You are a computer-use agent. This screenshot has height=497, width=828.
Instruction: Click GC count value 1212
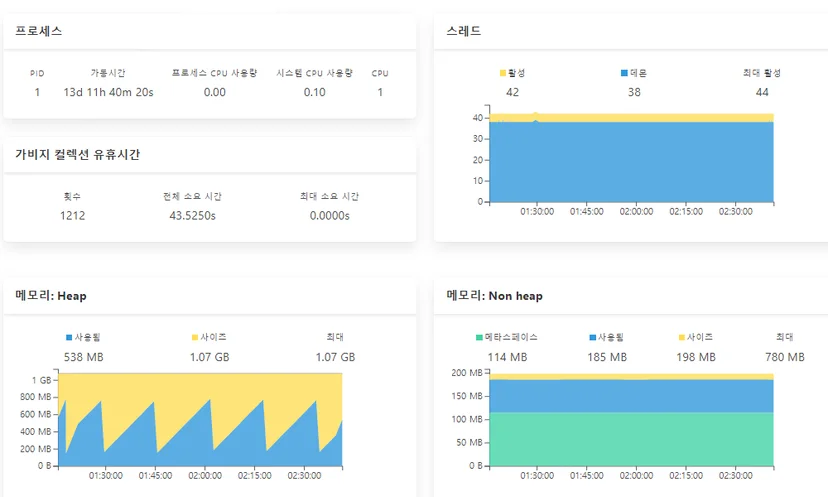click(72, 215)
